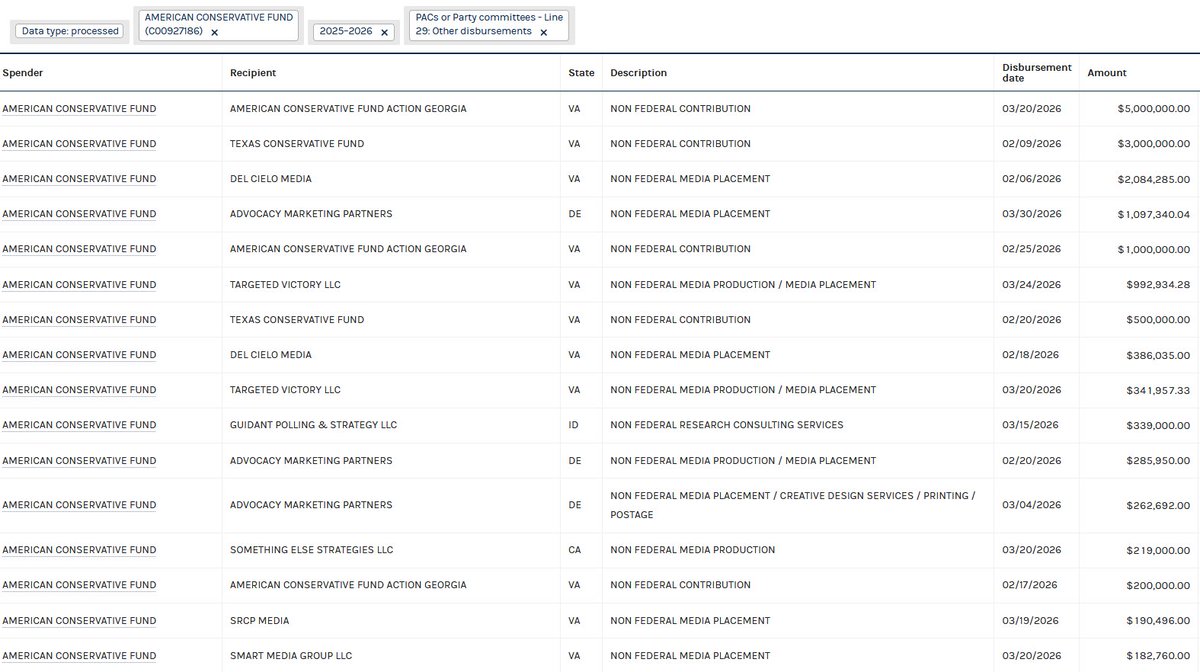This screenshot has width=1200, height=672.
Task: Click the 02/17/2026 disbursement date
Action: [x=1030, y=585]
